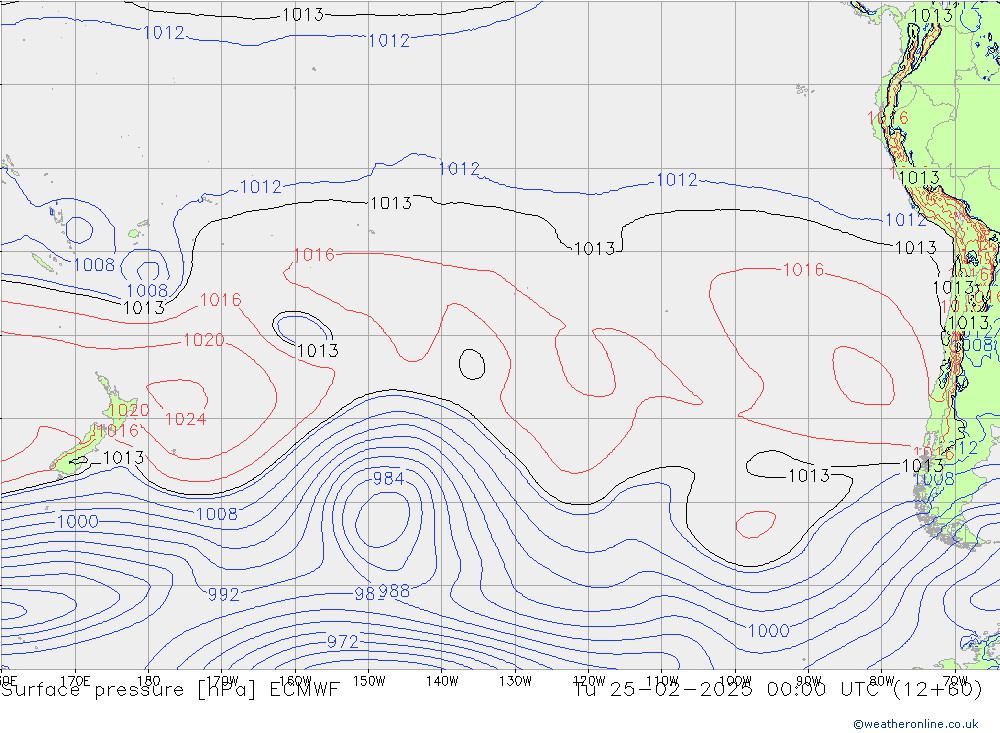This screenshot has height=733, width=1000.
Task: Click the 160W longitude label
Action: tap(295, 681)
